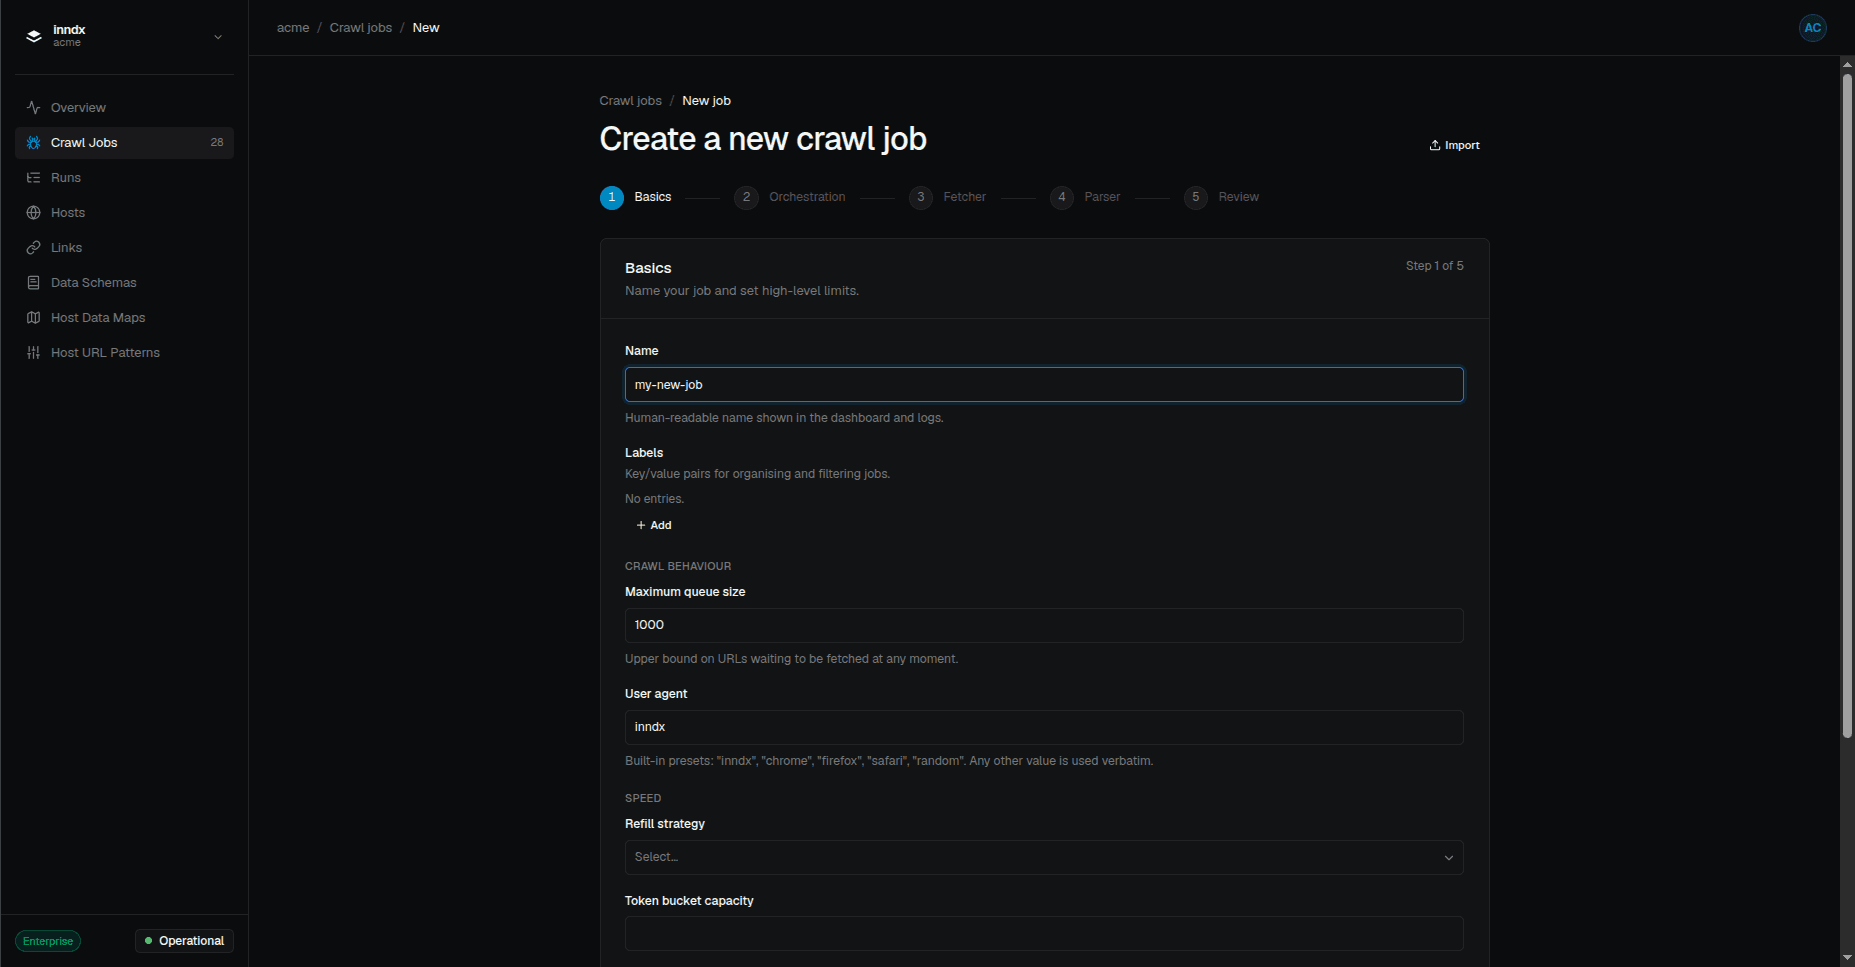The width and height of the screenshot is (1855, 967).
Task: Focus the User agent input field
Action: pyautogui.click(x=1044, y=728)
